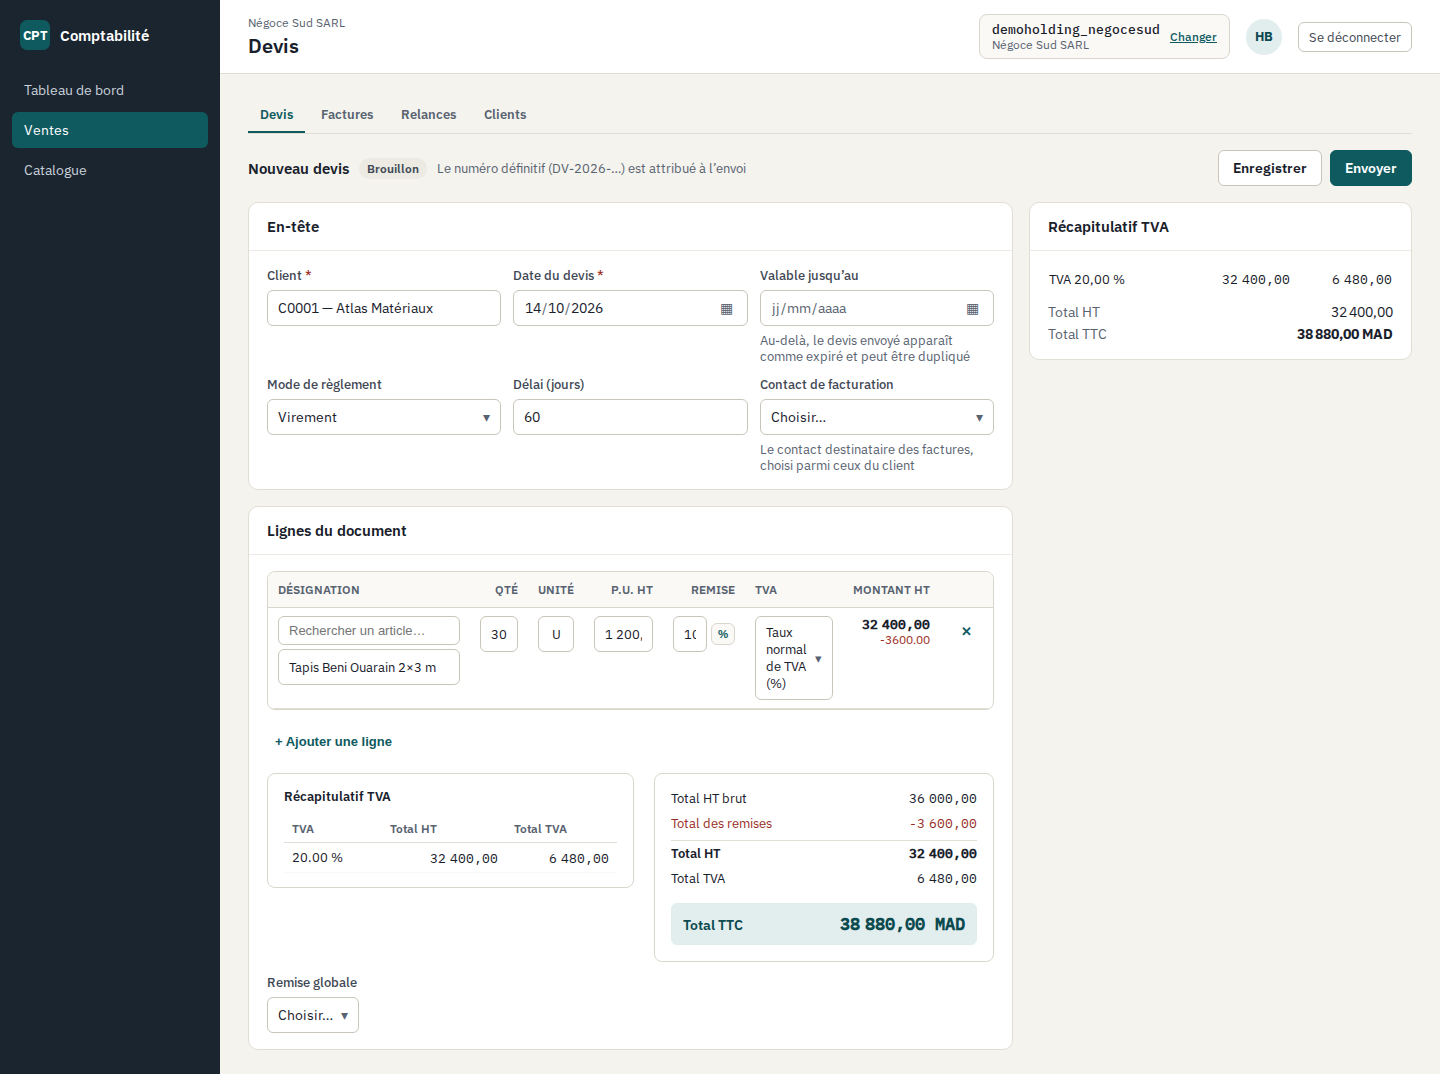Open Catalogue in the sidebar
Image resolution: width=1440 pixels, height=1074 pixels.
pyautogui.click(x=110, y=170)
